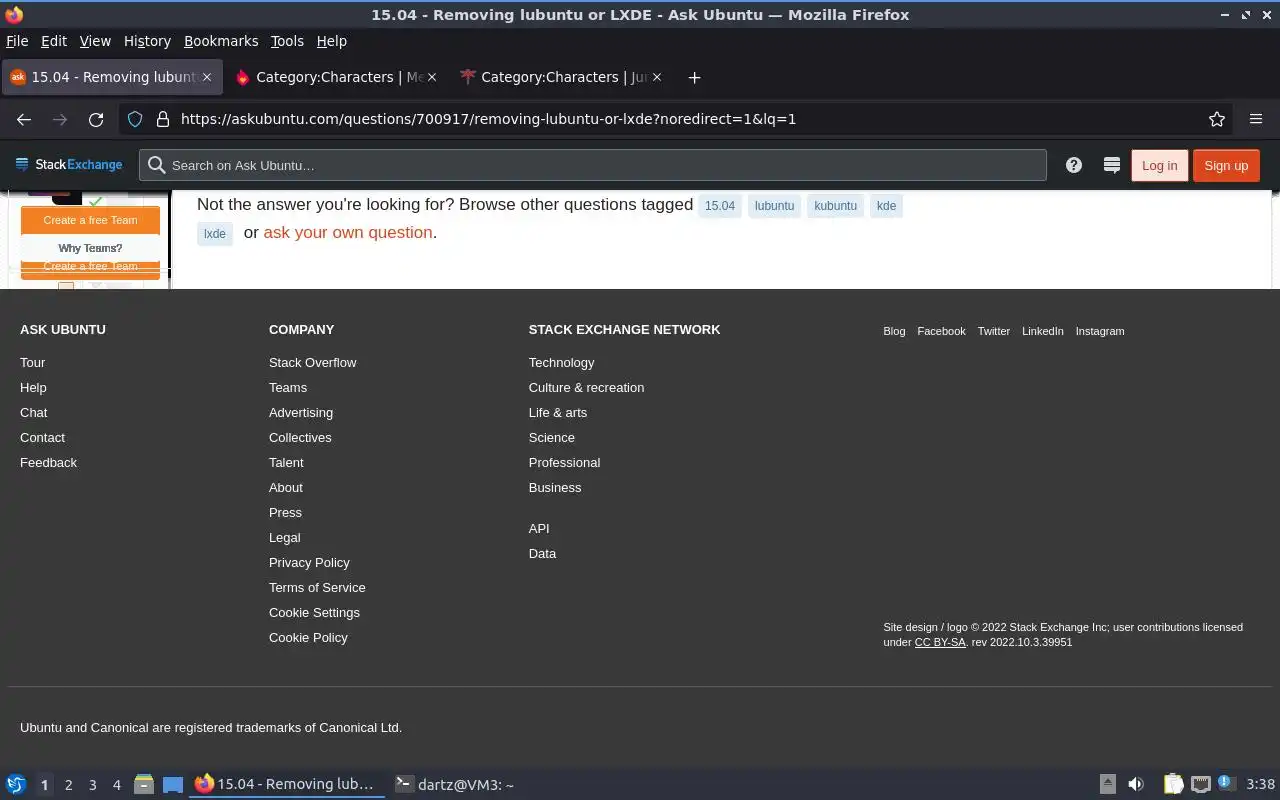Open the Data footer link

tap(542, 553)
